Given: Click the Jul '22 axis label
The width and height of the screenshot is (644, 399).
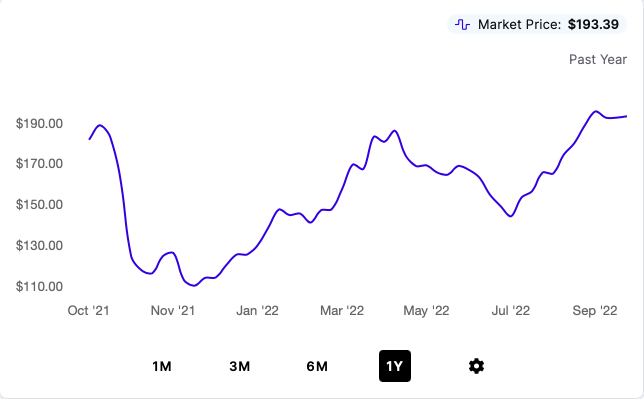Looking at the screenshot, I should (x=511, y=310).
